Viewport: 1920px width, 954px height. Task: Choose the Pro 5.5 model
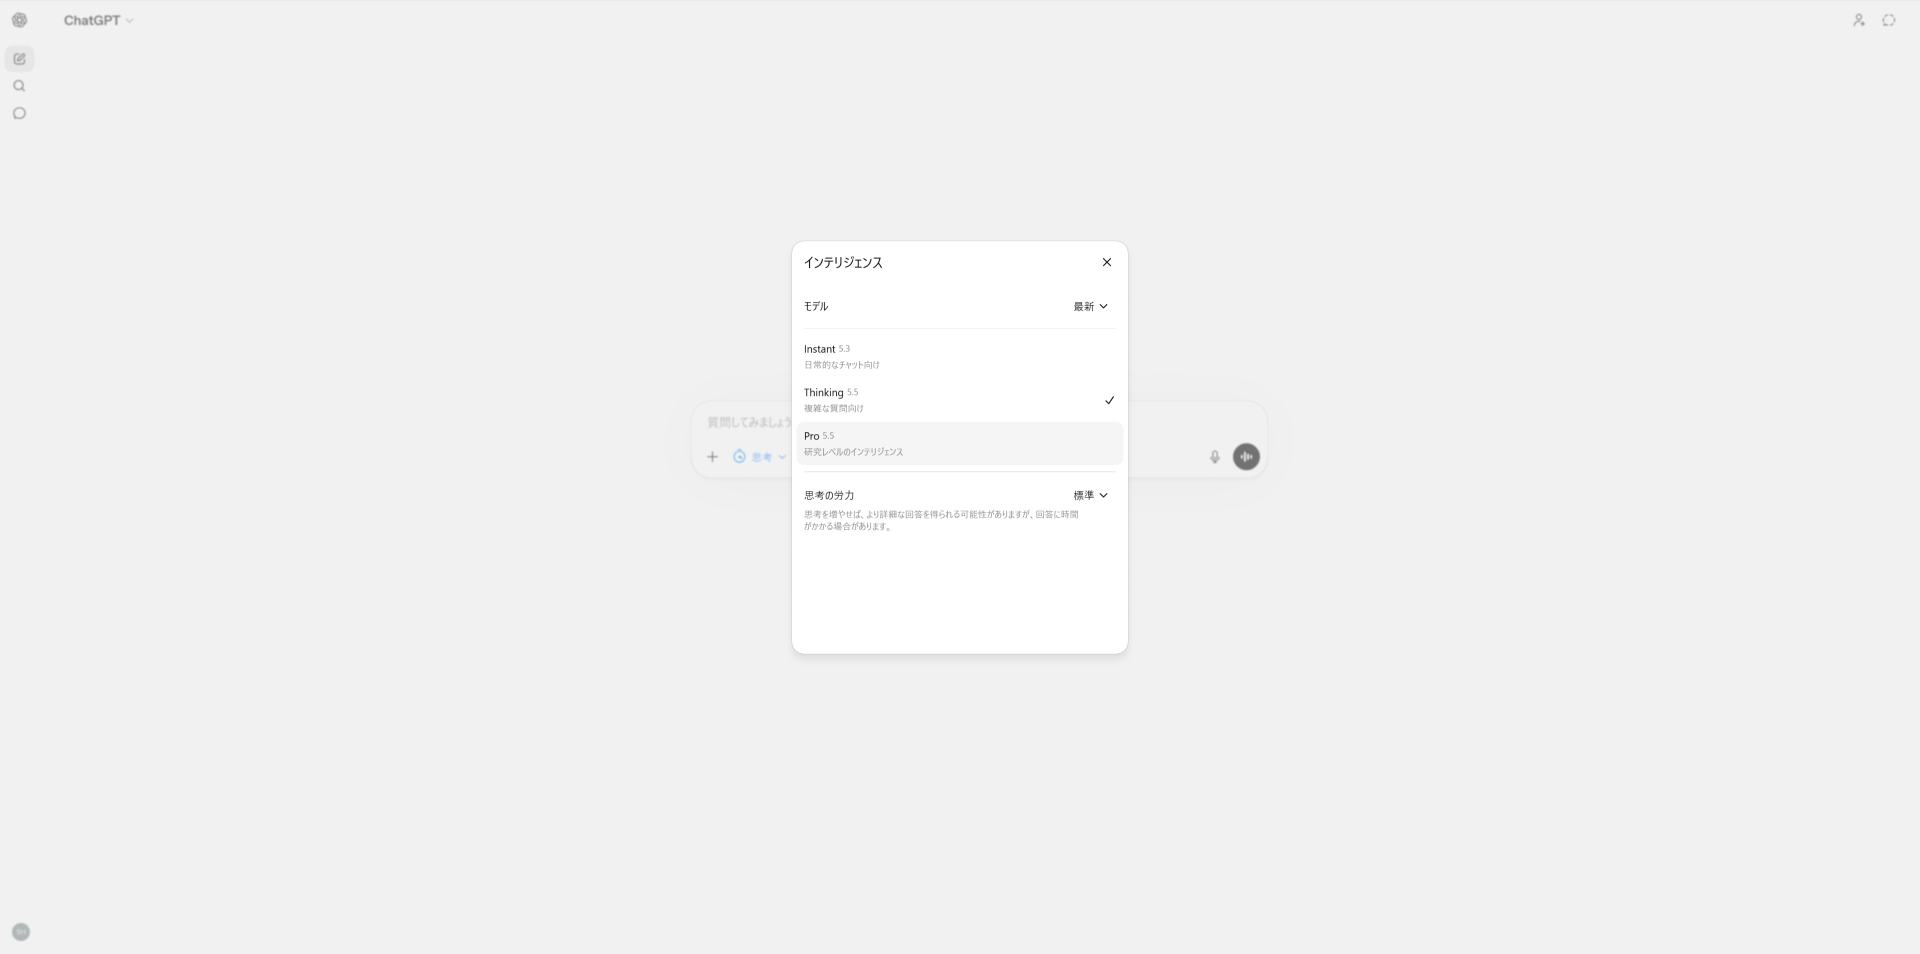959,443
